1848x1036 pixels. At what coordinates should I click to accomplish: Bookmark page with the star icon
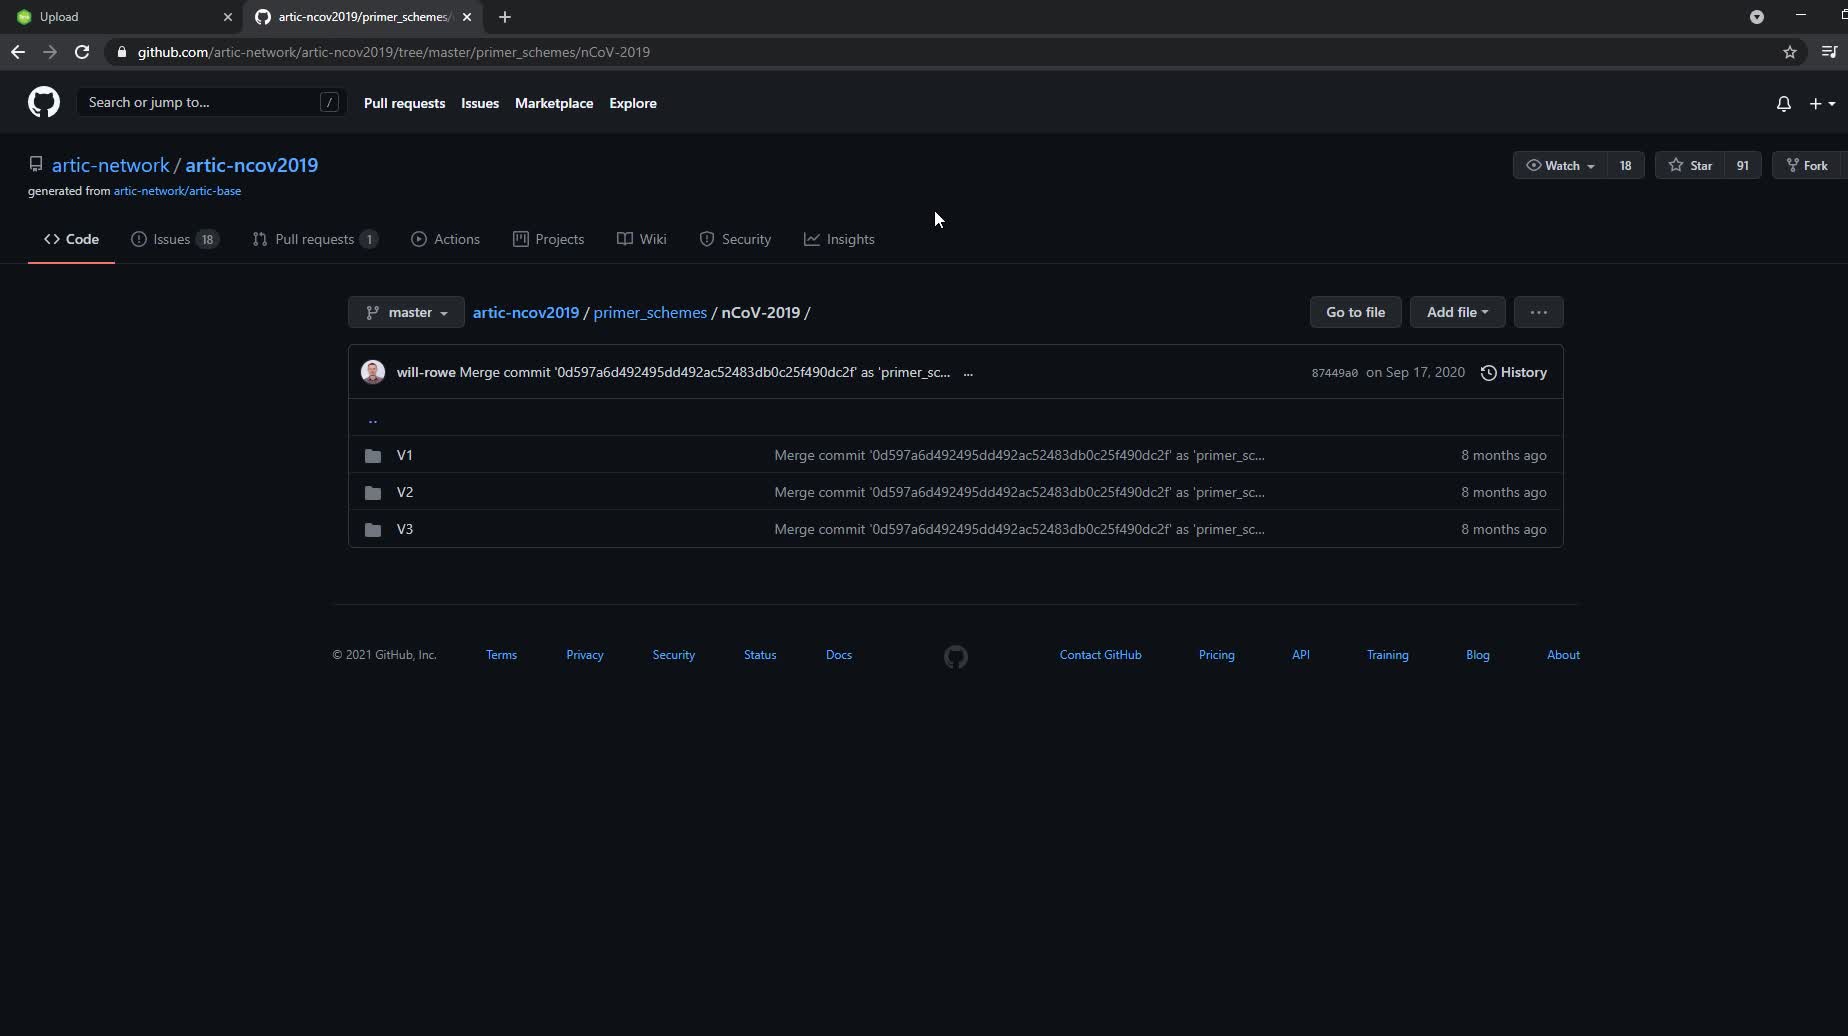click(x=1789, y=52)
